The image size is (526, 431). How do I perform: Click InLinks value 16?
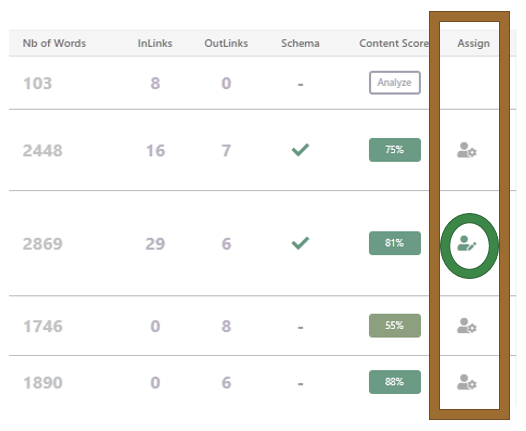coord(155,150)
